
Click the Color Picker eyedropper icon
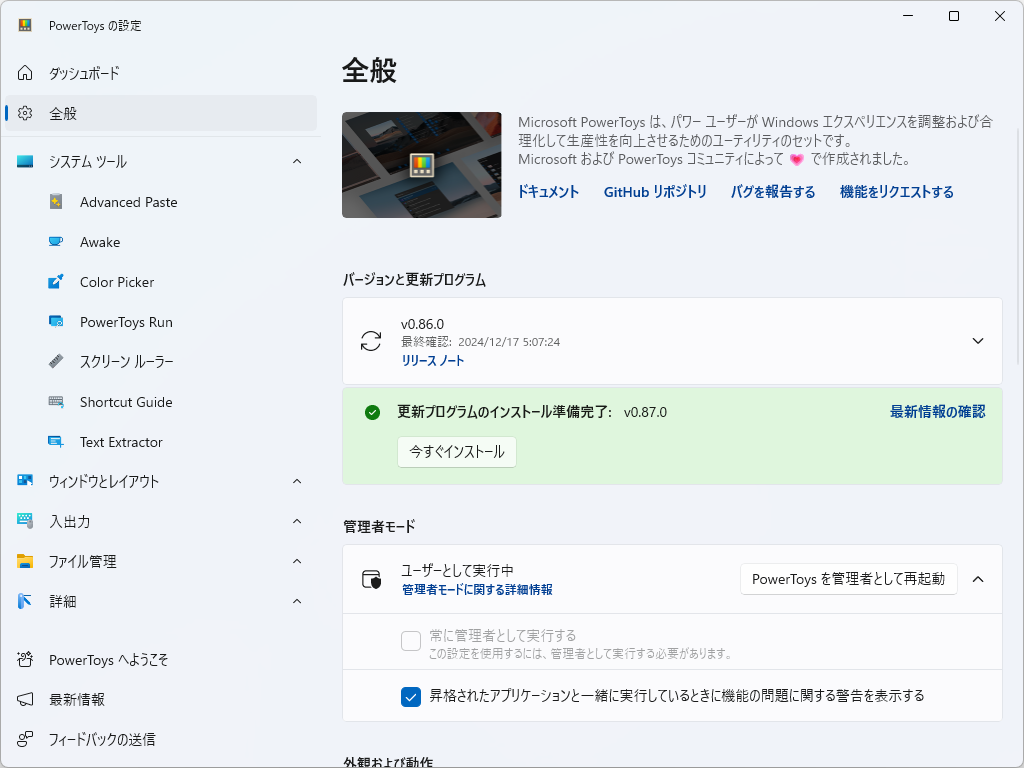pos(56,282)
